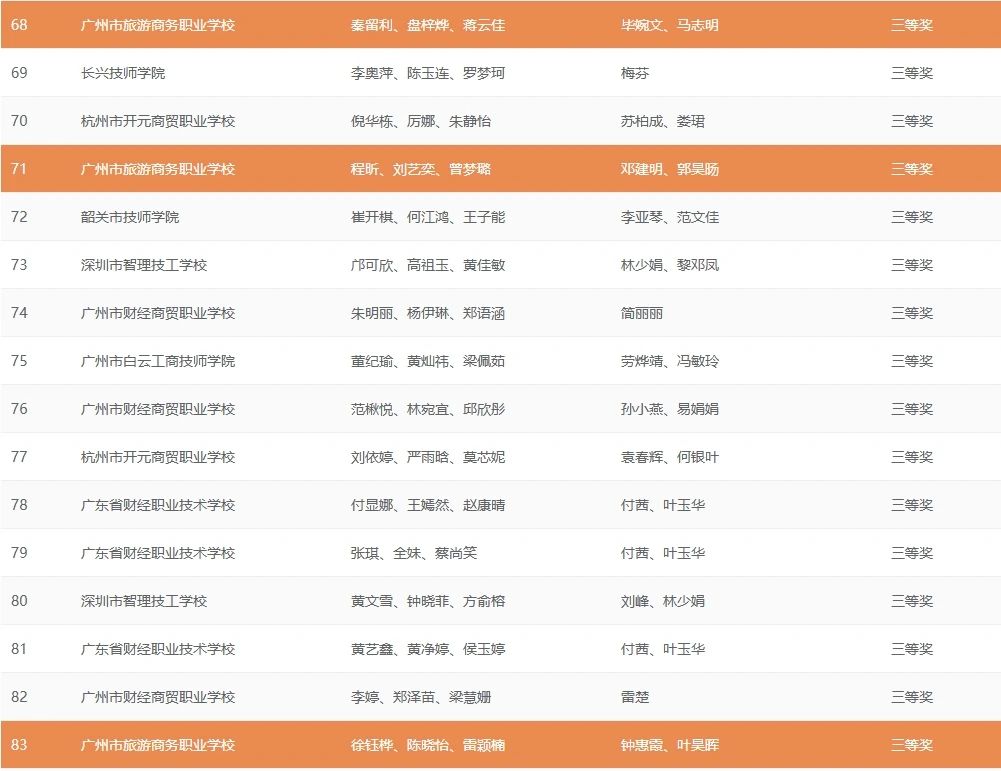Click 三等奖 in row 71
The width and height of the screenshot is (1001, 771).
[912, 168]
